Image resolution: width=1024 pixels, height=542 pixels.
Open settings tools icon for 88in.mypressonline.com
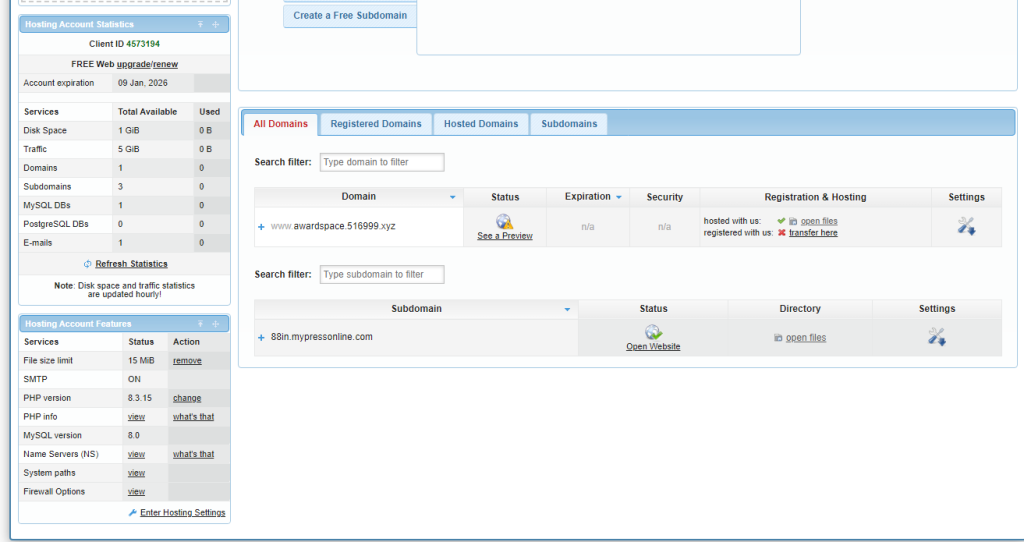coord(937,337)
